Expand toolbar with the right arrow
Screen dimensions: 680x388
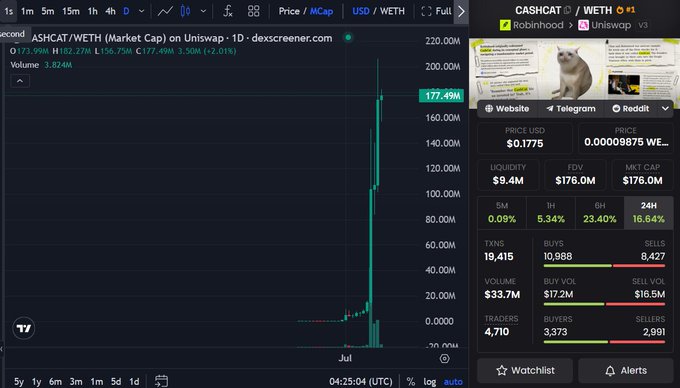[x=461, y=12]
